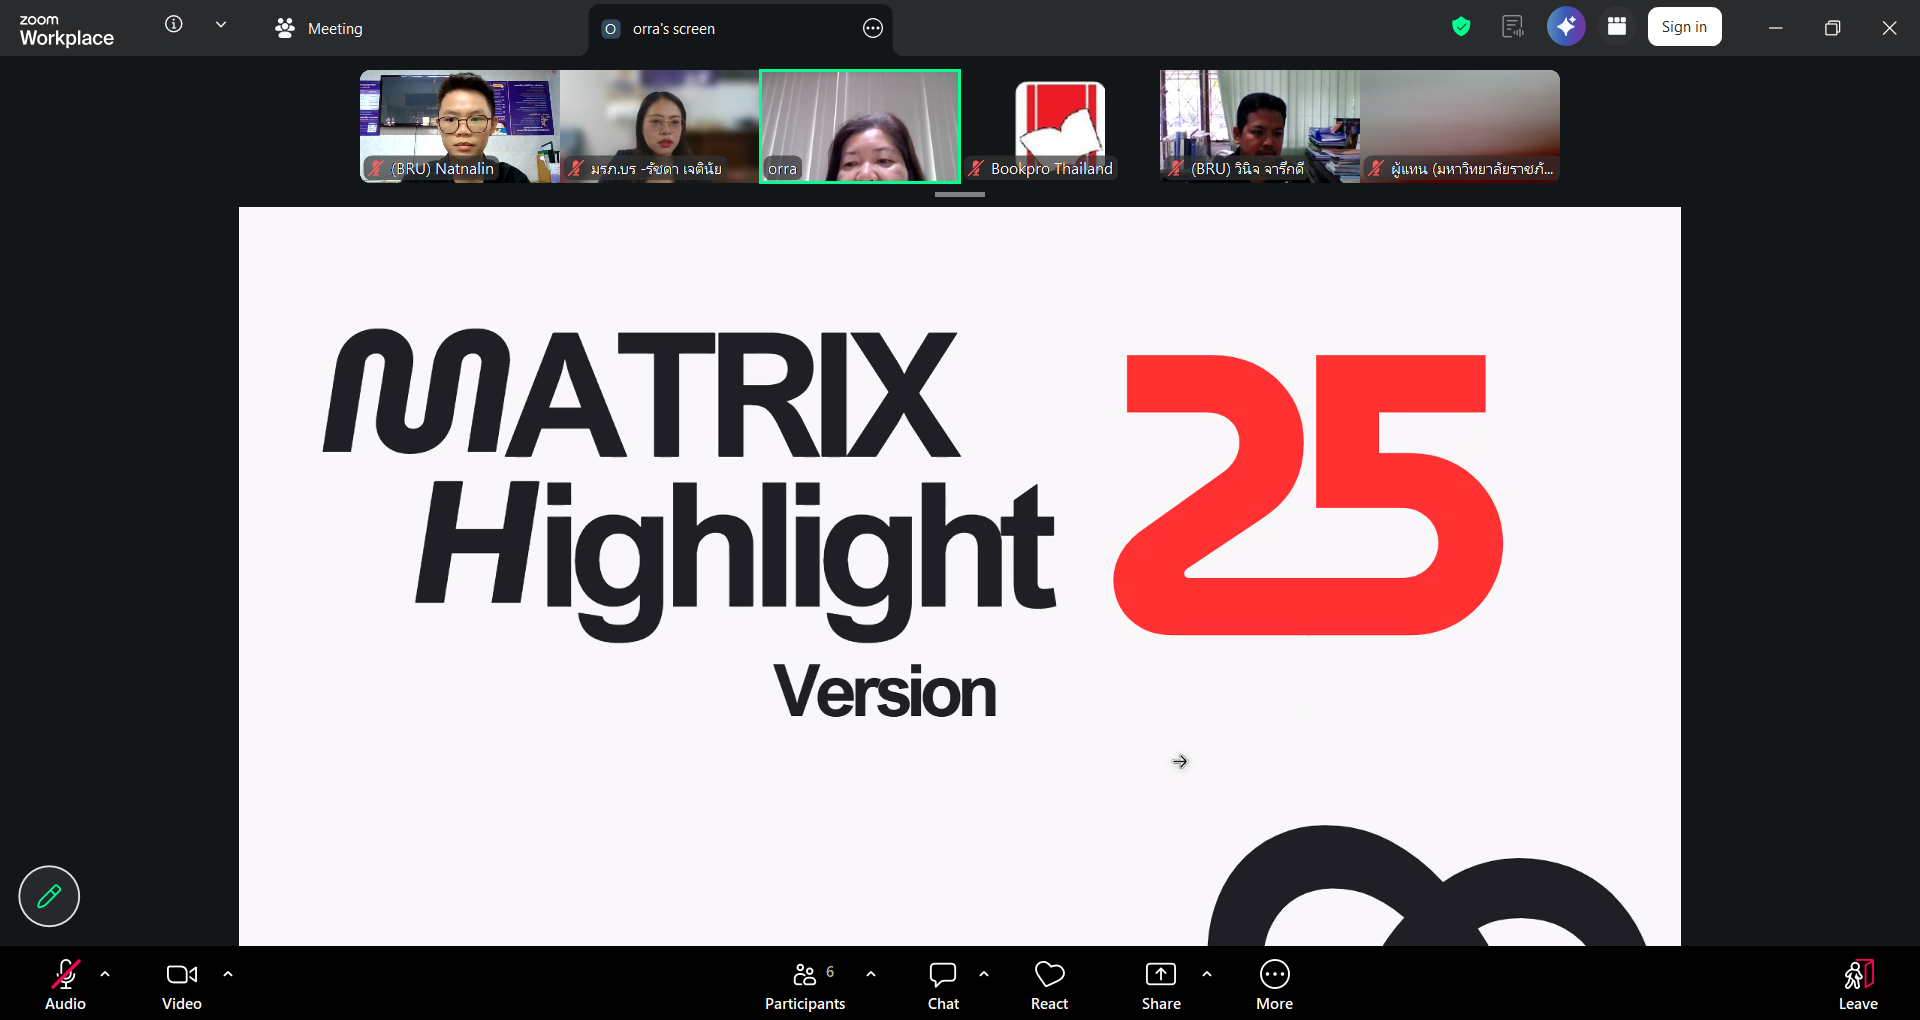Check the green encryption shield icon
Viewport: 1920px width, 1020px height.
click(1461, 27)
